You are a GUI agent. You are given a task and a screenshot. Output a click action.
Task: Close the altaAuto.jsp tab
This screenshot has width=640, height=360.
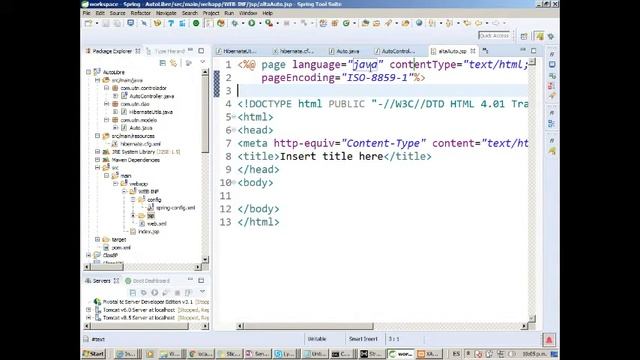tap(473, 51)
